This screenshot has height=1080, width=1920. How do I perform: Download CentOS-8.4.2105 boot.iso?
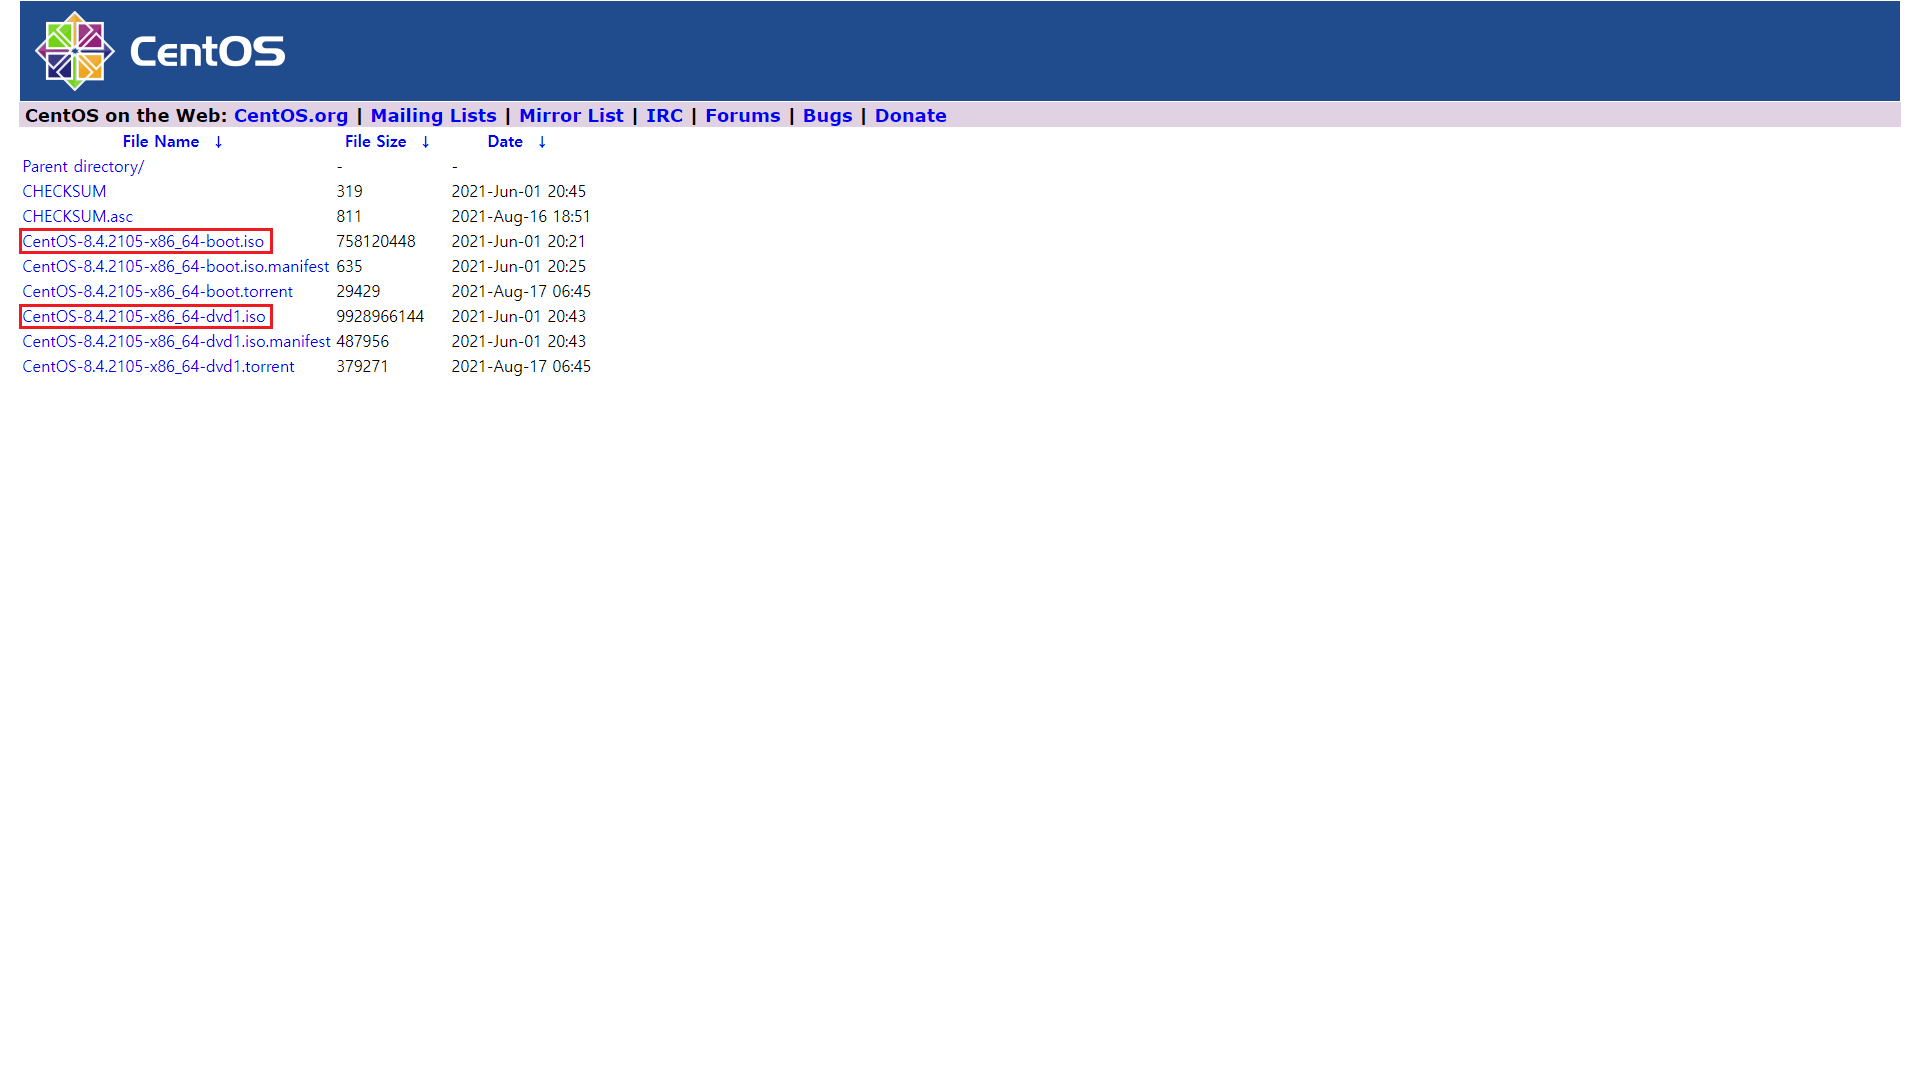point(143,242)
